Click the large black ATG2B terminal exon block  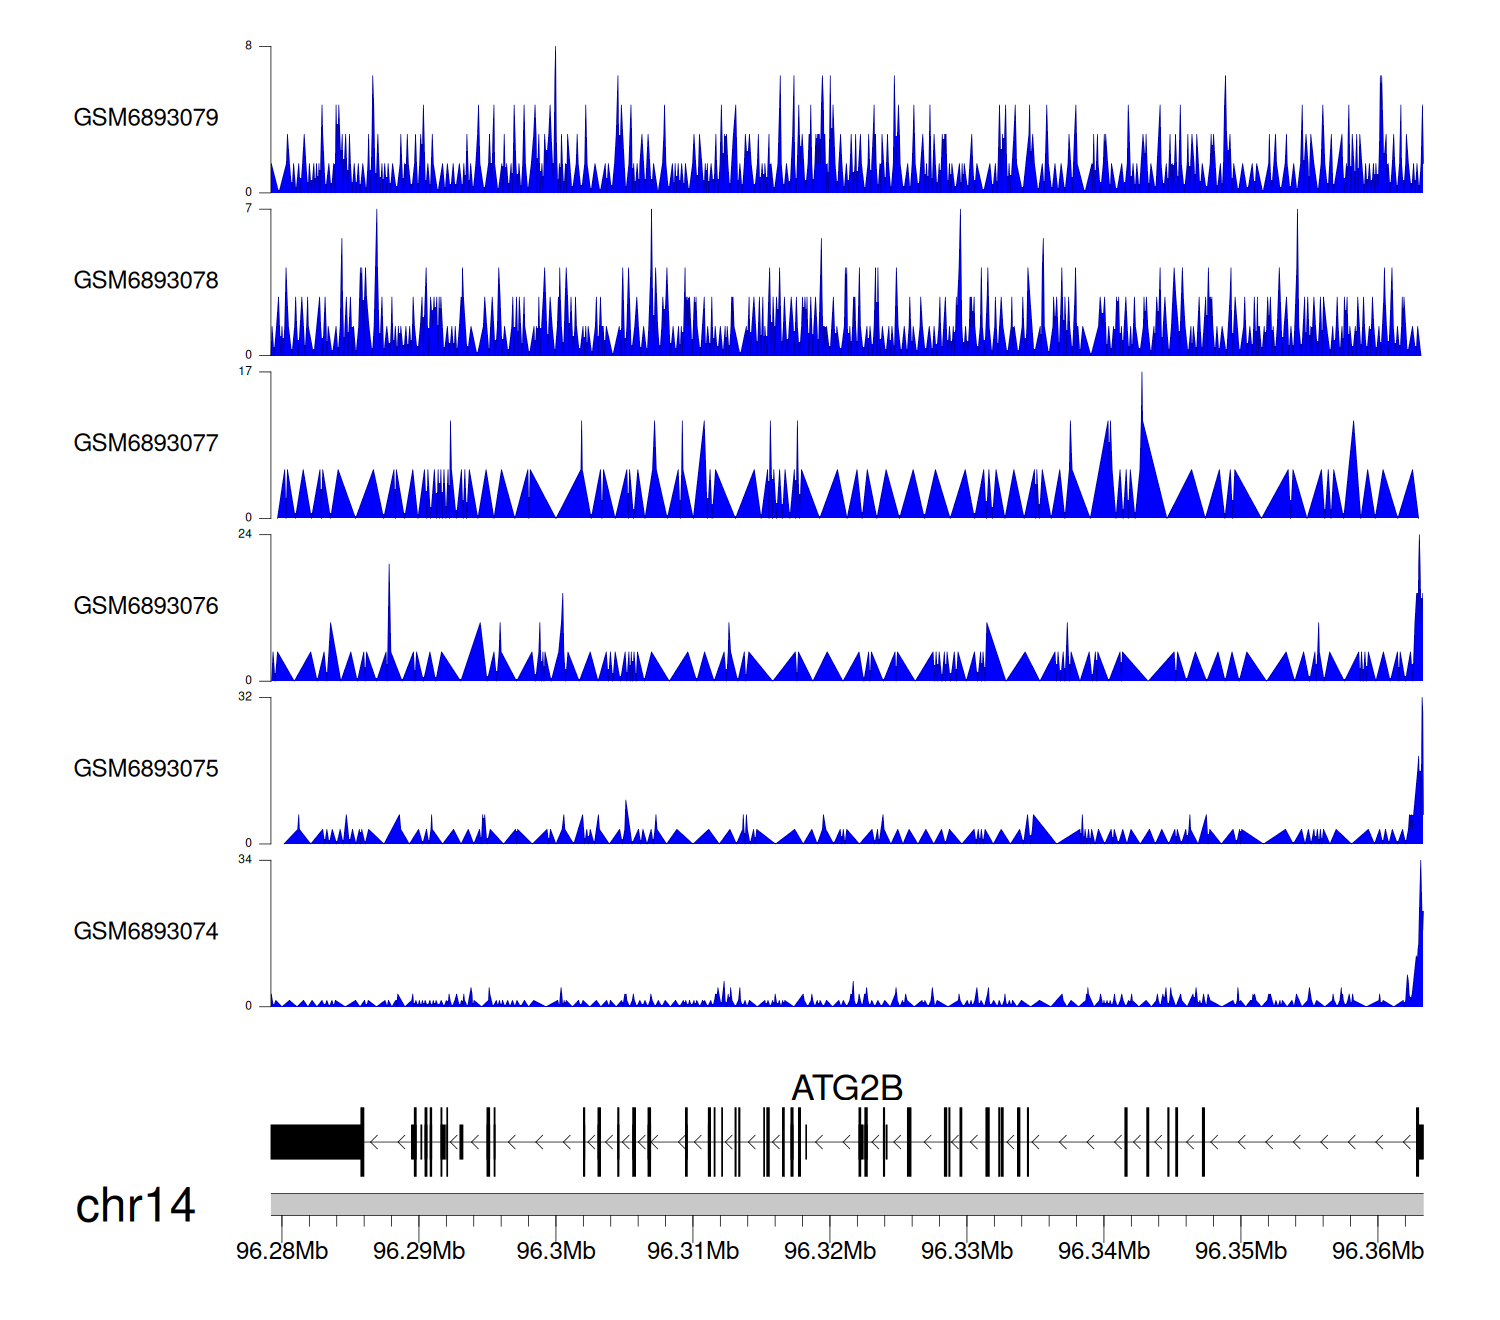pyautogui.click(x=316, y=1142)
